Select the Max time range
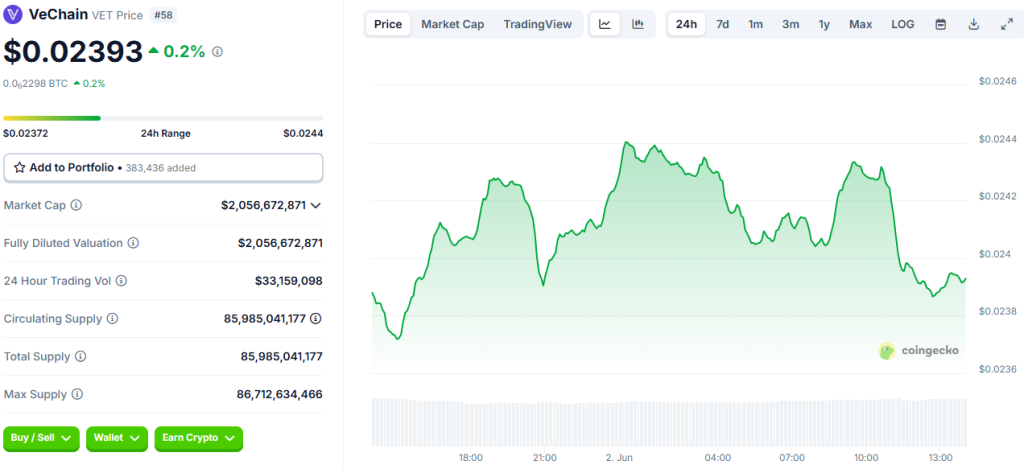The width and height of the screenshot is (1024, 469). pos(861,24)
